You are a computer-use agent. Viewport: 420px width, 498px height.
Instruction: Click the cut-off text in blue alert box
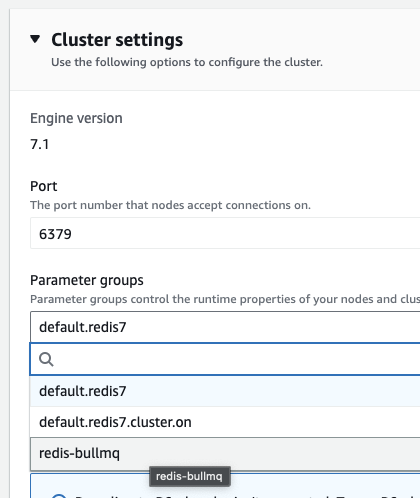coord(247,496)
